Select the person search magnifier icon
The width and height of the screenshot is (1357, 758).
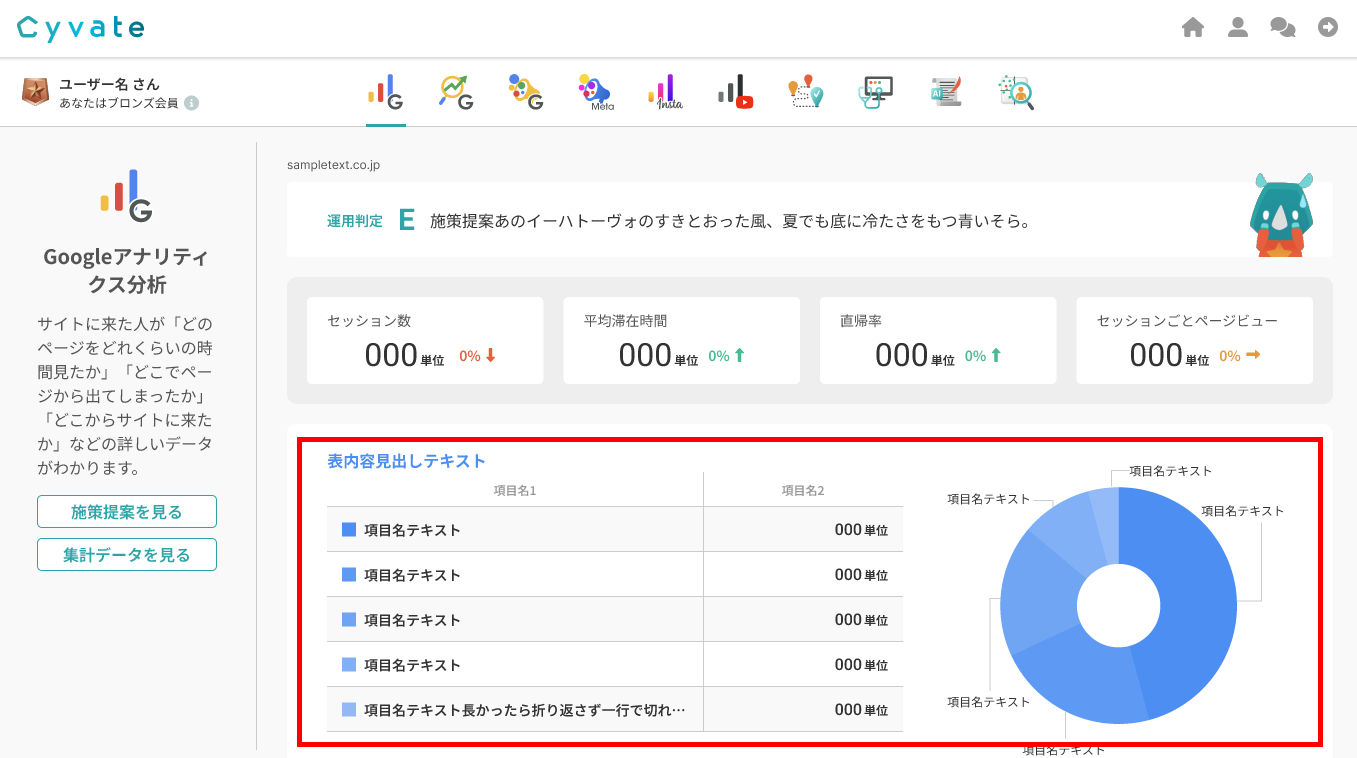click(x=1016, y=92)
